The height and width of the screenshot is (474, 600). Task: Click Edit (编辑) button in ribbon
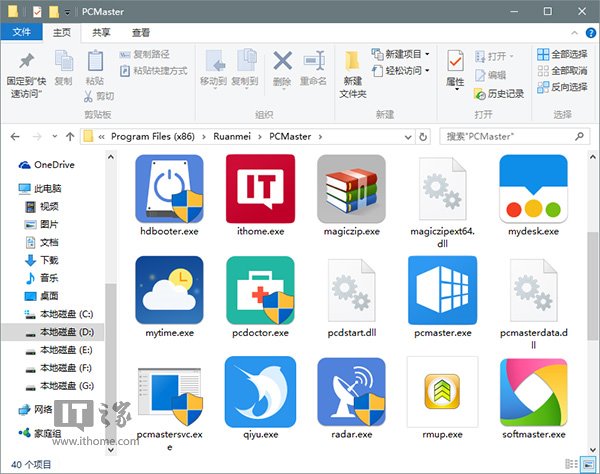click(490, 75)
